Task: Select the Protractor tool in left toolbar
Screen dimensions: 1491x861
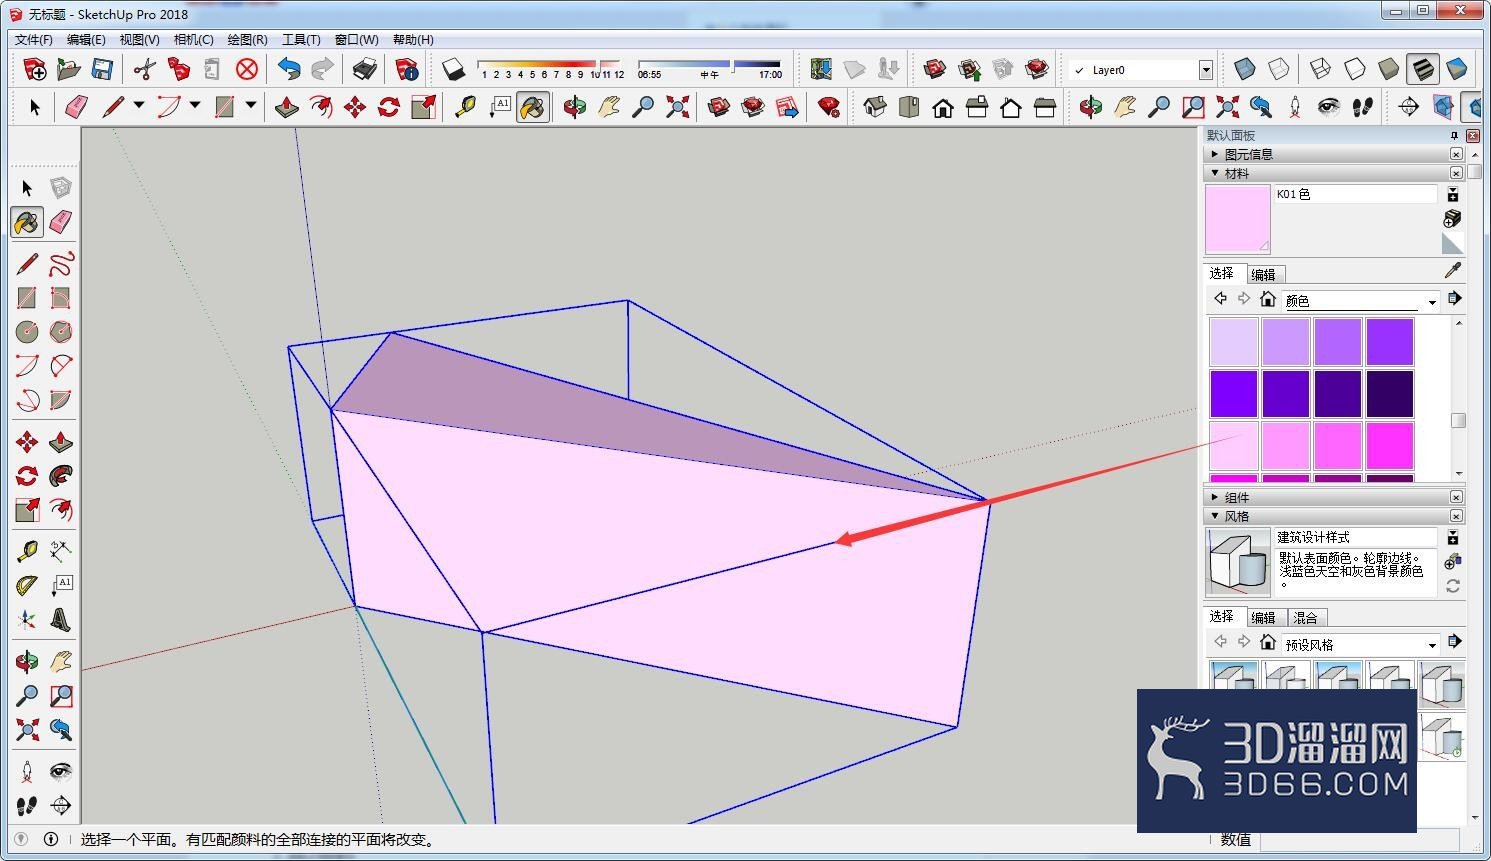Action: coord(27,585)
